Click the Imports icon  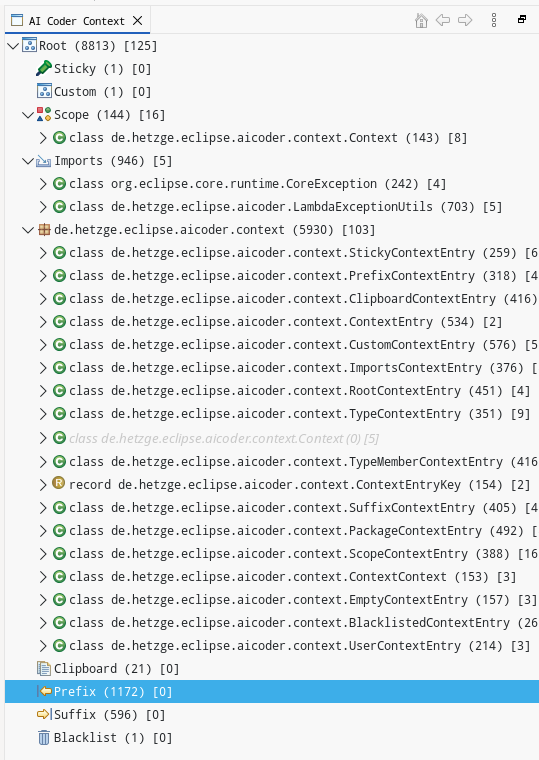click(44, 160)
